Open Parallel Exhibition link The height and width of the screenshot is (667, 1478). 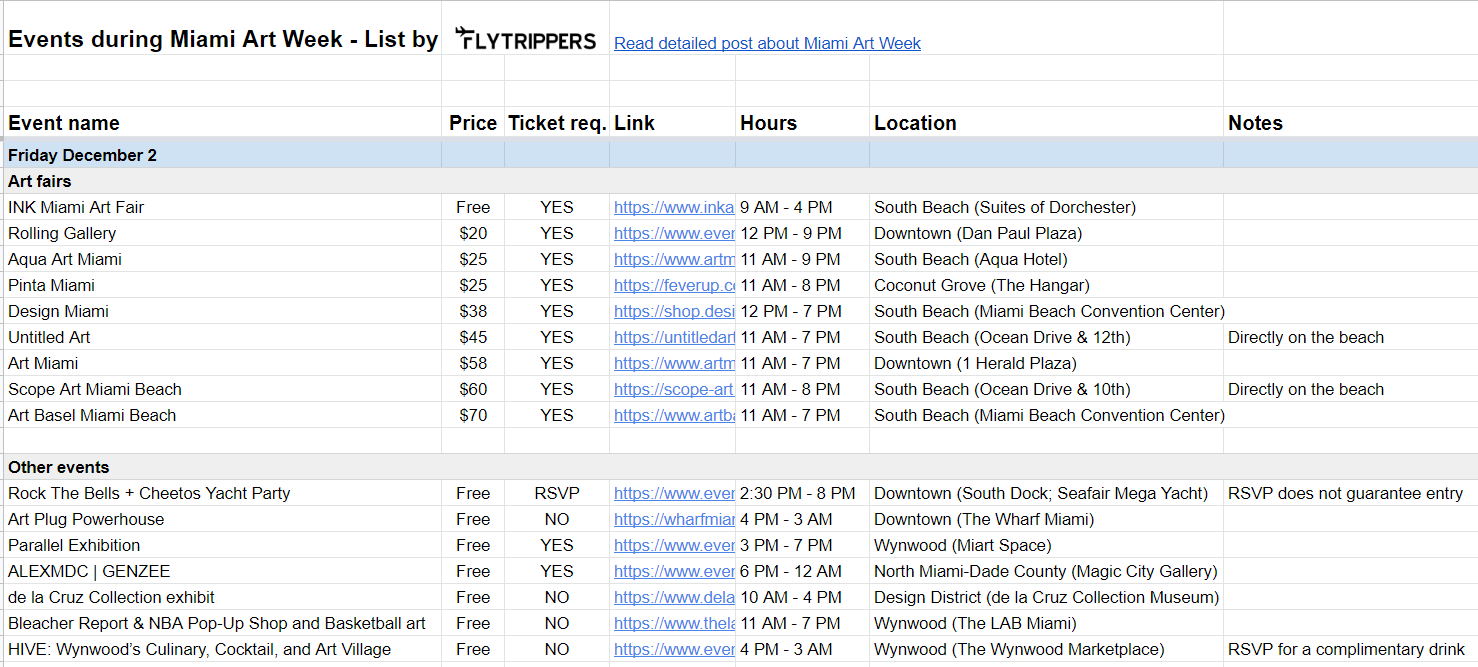674,545
